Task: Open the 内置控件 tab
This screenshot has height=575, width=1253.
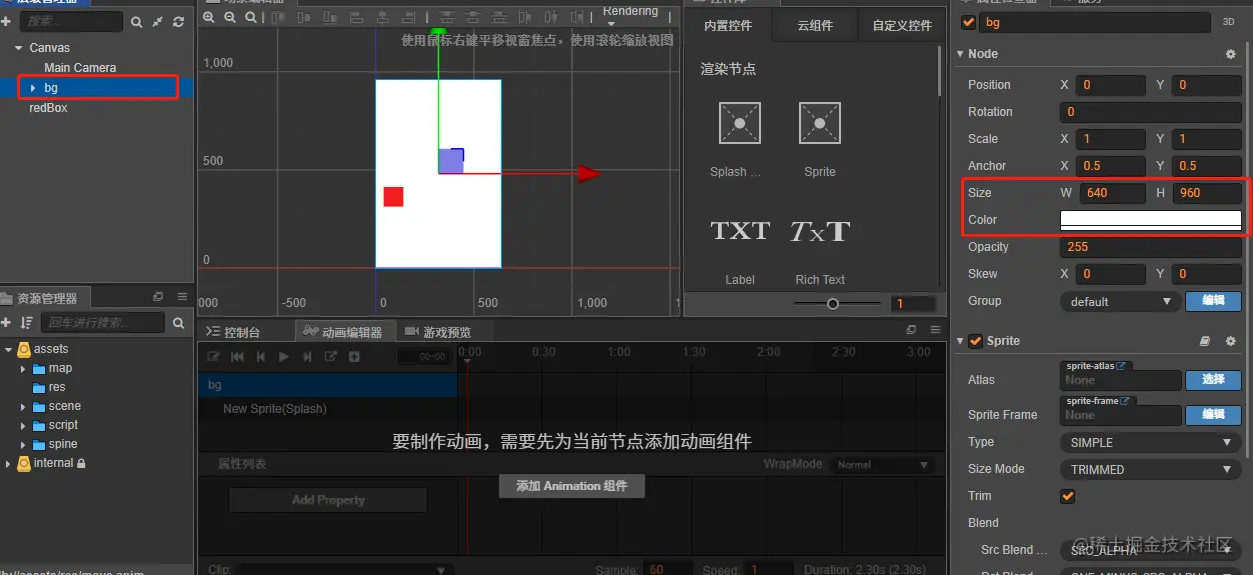Action: pos(728,26)
